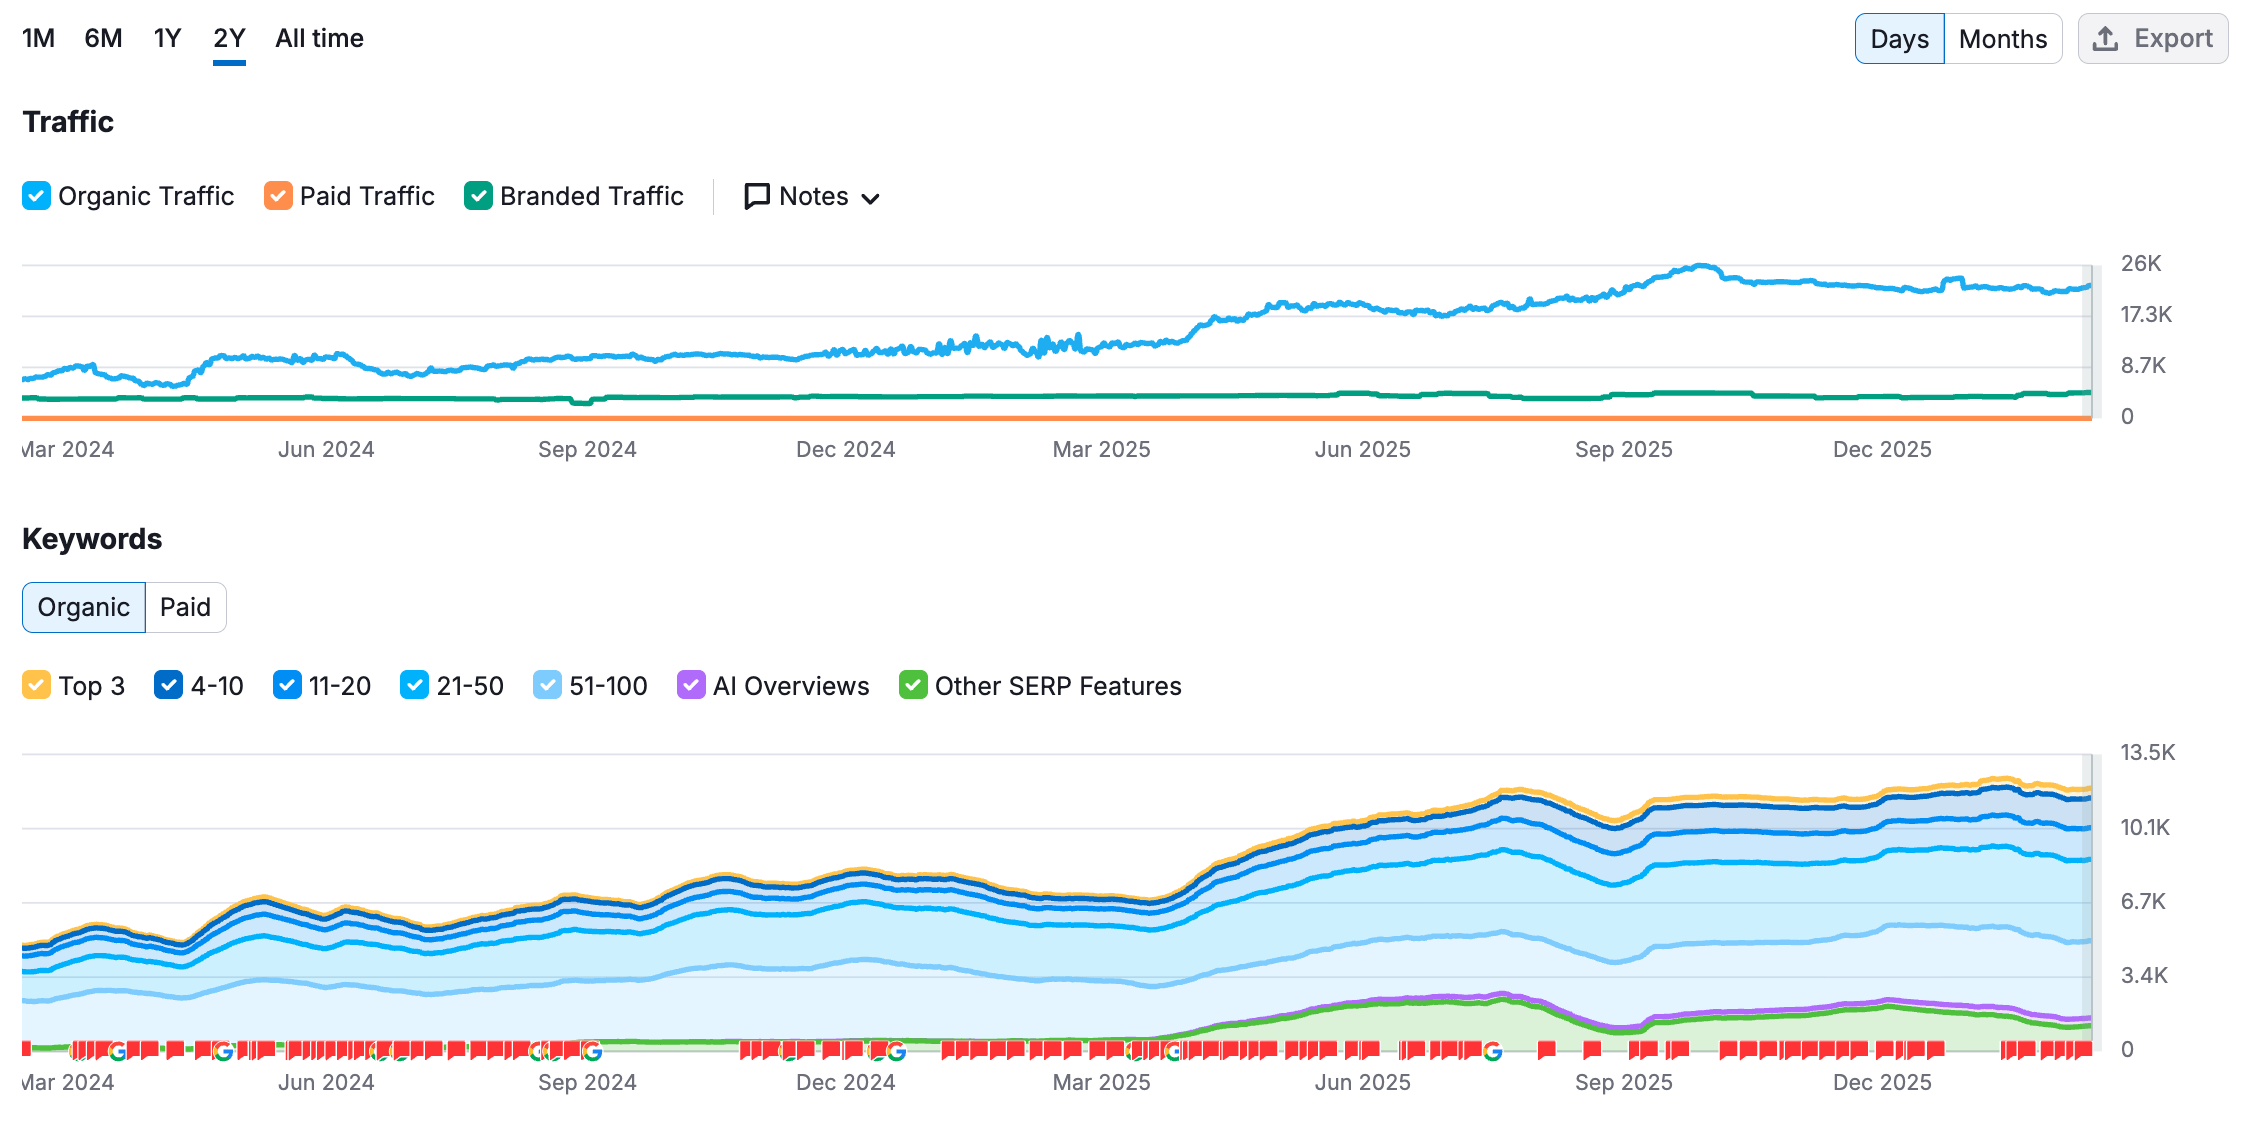Click the Google update icon near Dec 2024
This screenshot has width=2242, height=1126.
(898, 1051)
